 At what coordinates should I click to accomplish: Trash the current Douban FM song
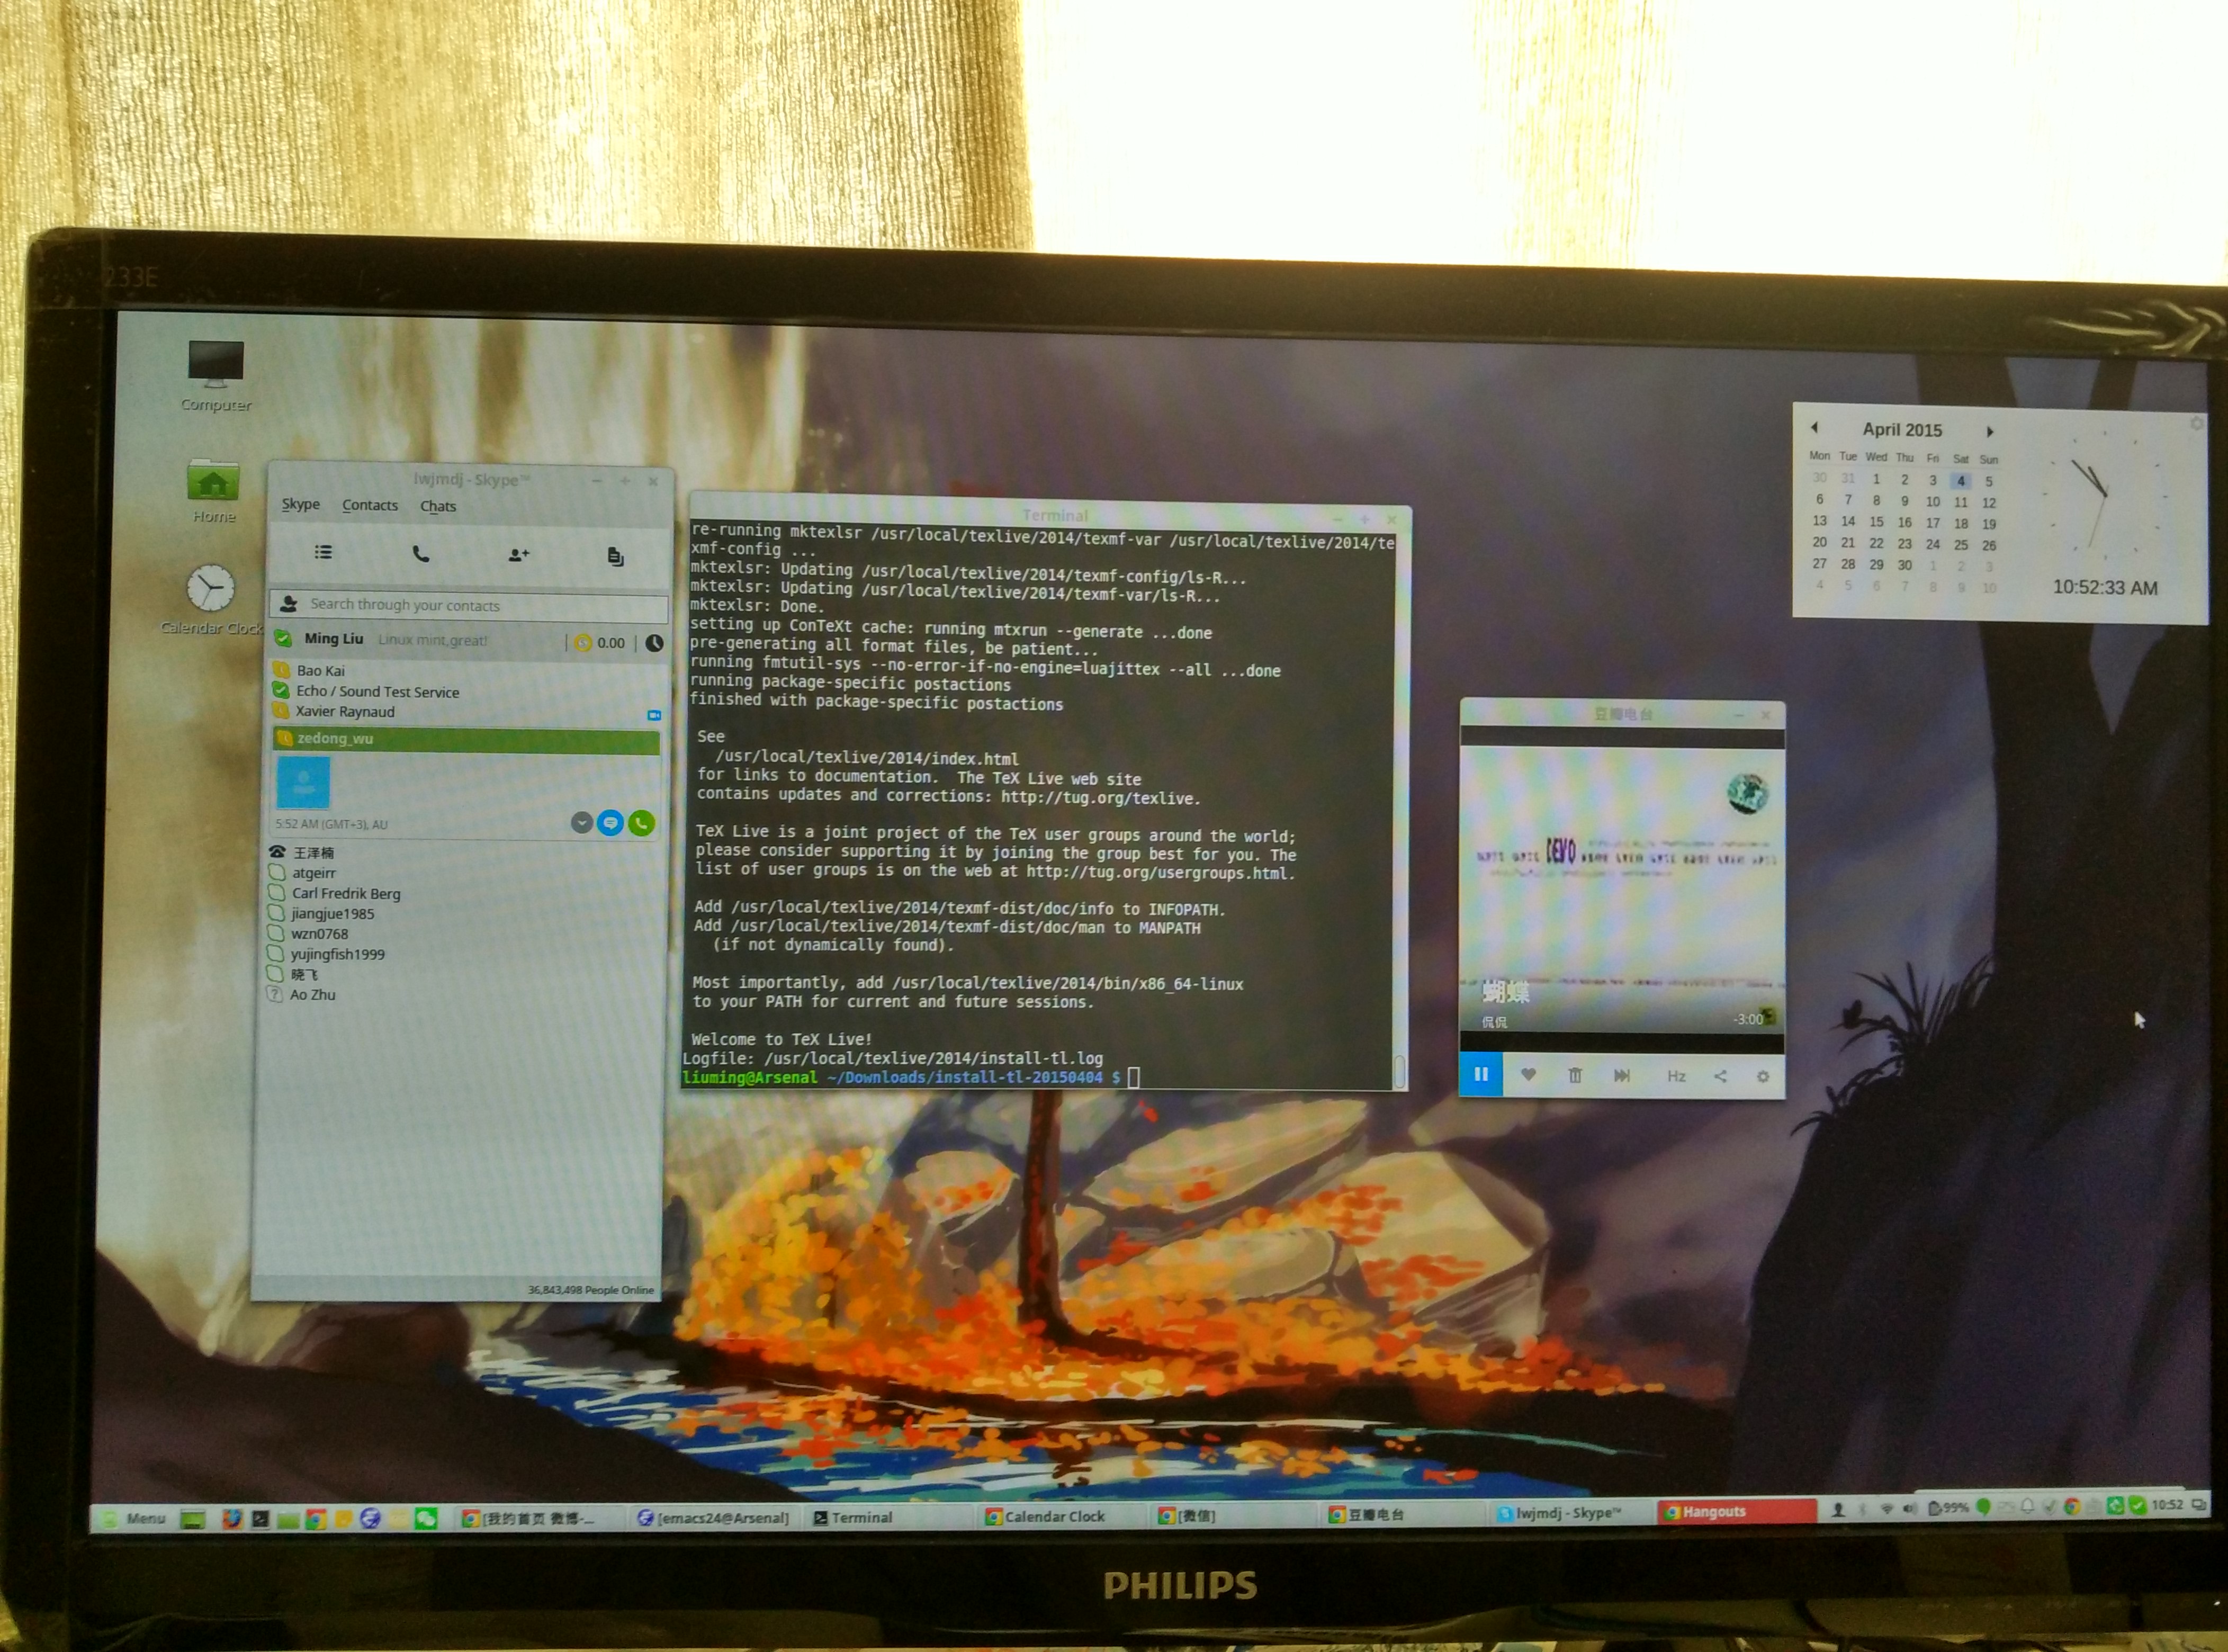pyautogui.click(x=1575, y=1075)
